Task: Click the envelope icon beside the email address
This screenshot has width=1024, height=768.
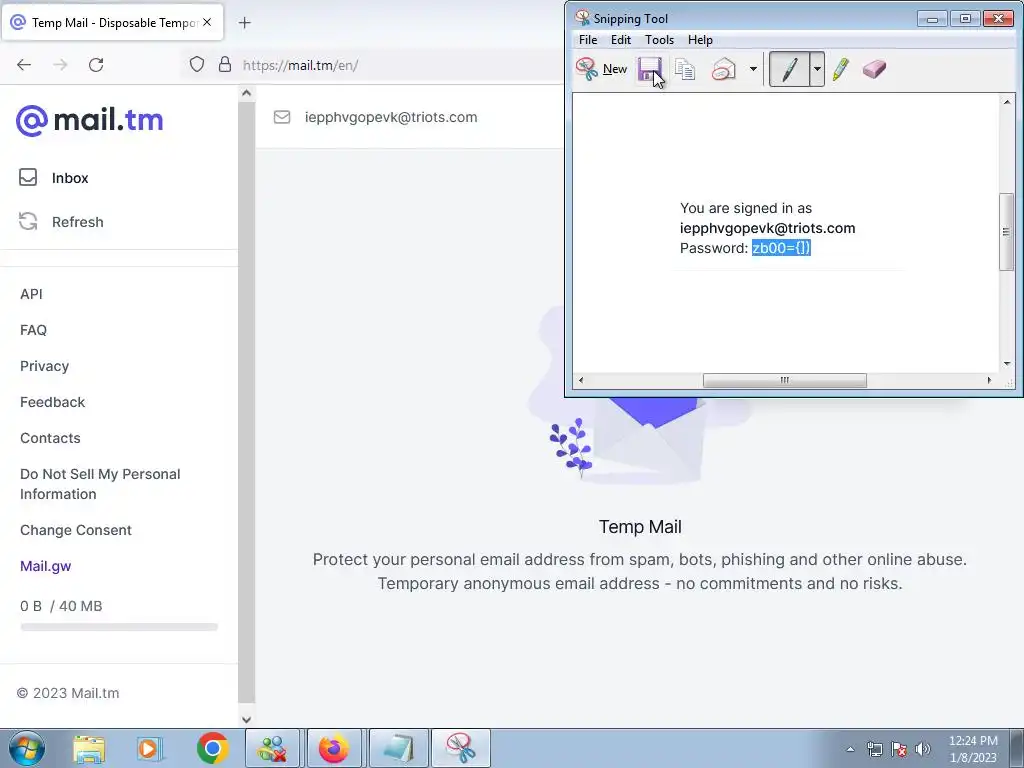Action: coord(281,117)
